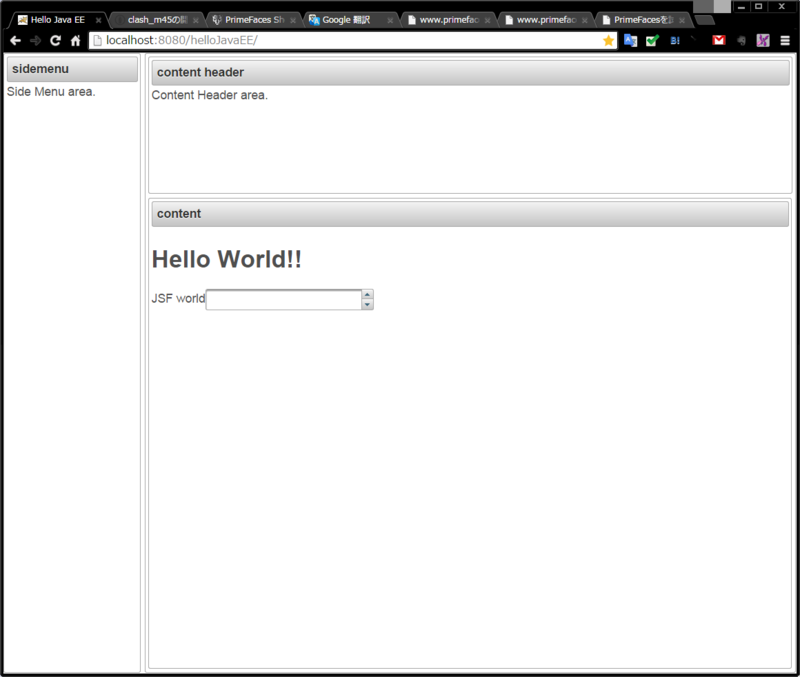Click the Hello World!! heading

227,259
